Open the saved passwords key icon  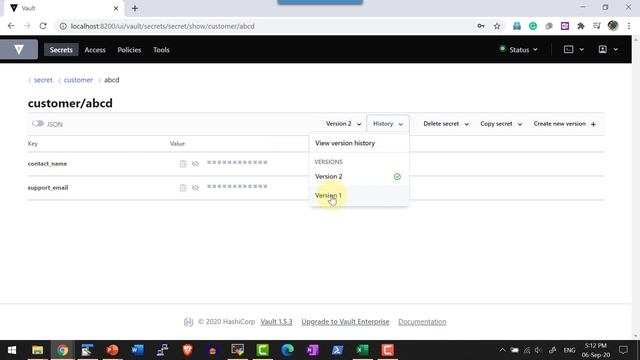481,26
